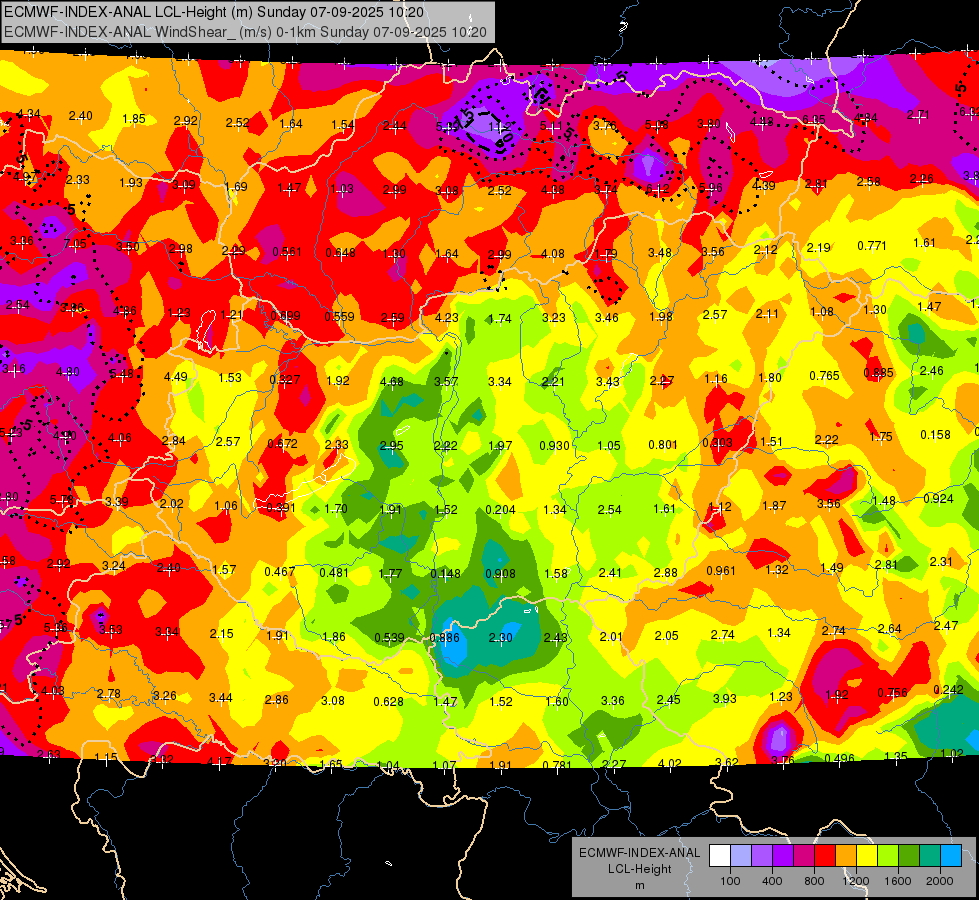The width and height of the screenshot is (979, 900).
Task: Click the wind shear value 0.771
Action: coord(872,245)
